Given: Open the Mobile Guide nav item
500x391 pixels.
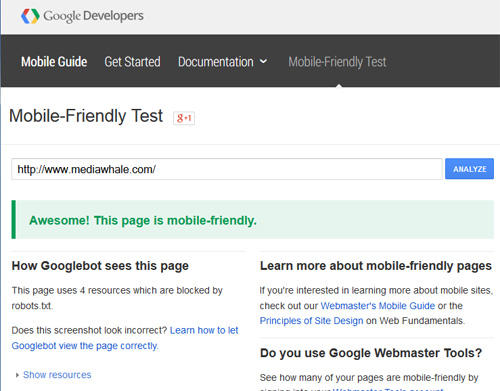Looking at the screenshot, I should tap(54, 62).
